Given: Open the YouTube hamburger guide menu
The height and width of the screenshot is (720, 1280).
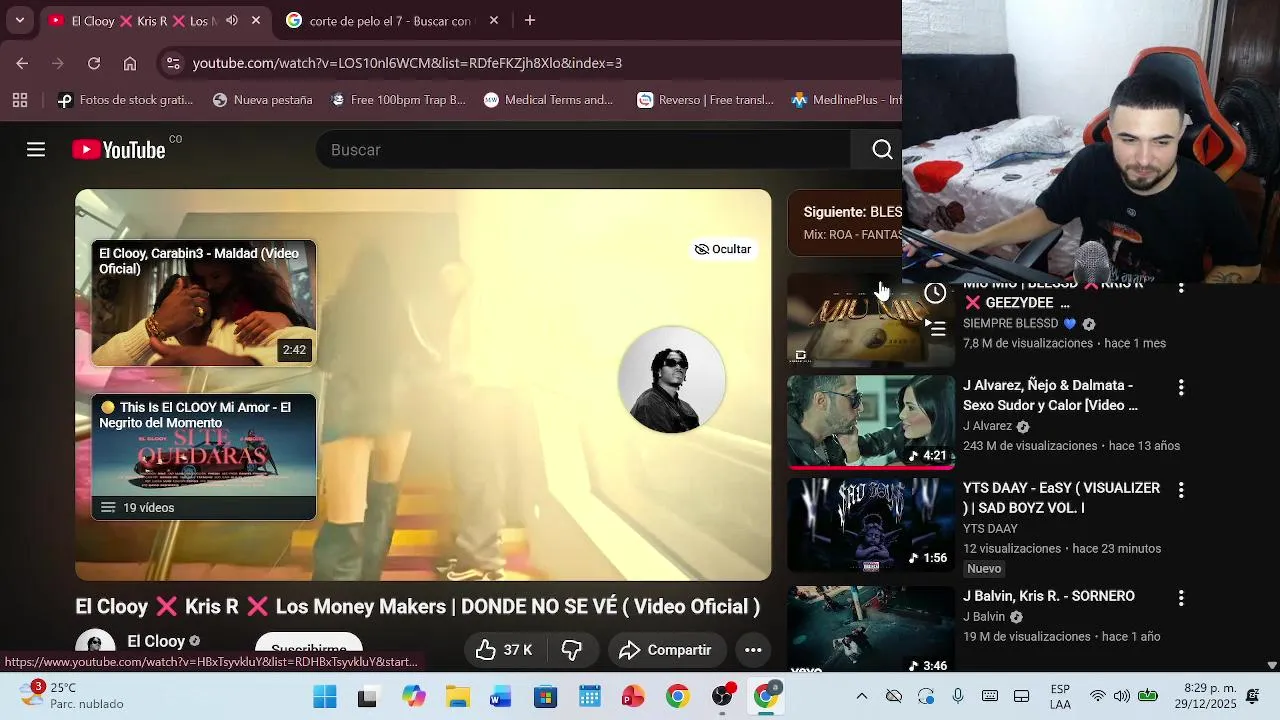Looking at the screenshot, I should [36, 150].
